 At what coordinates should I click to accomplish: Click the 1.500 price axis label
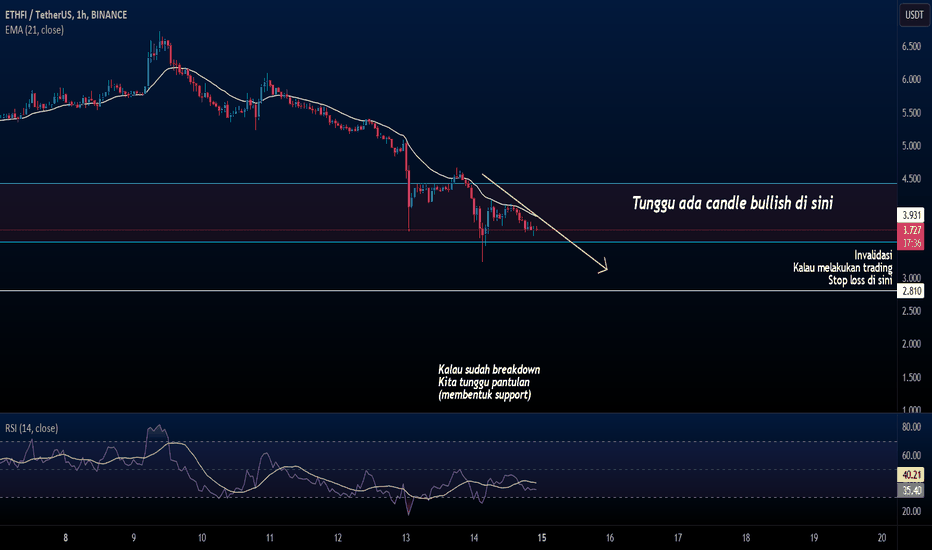911,377
